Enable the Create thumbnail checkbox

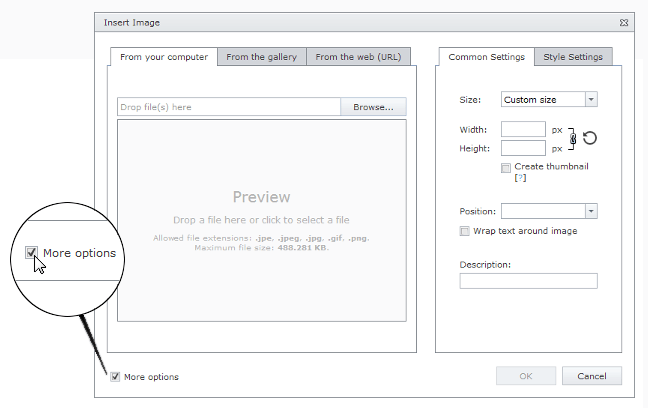pyautogui.click(x=505, y=167)
